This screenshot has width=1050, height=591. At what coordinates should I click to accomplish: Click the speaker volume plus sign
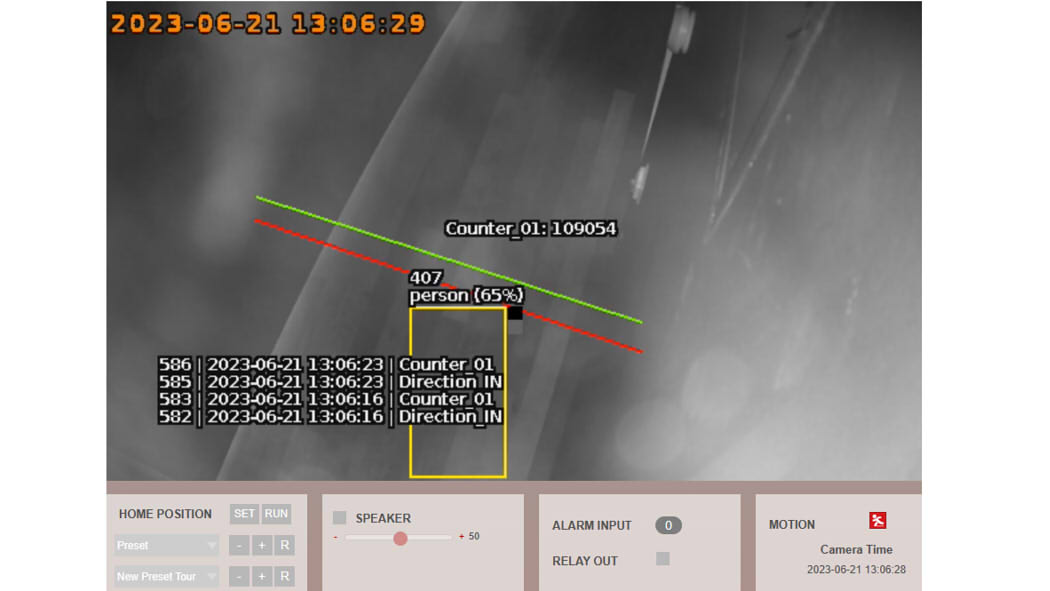[x=461, y=537]
